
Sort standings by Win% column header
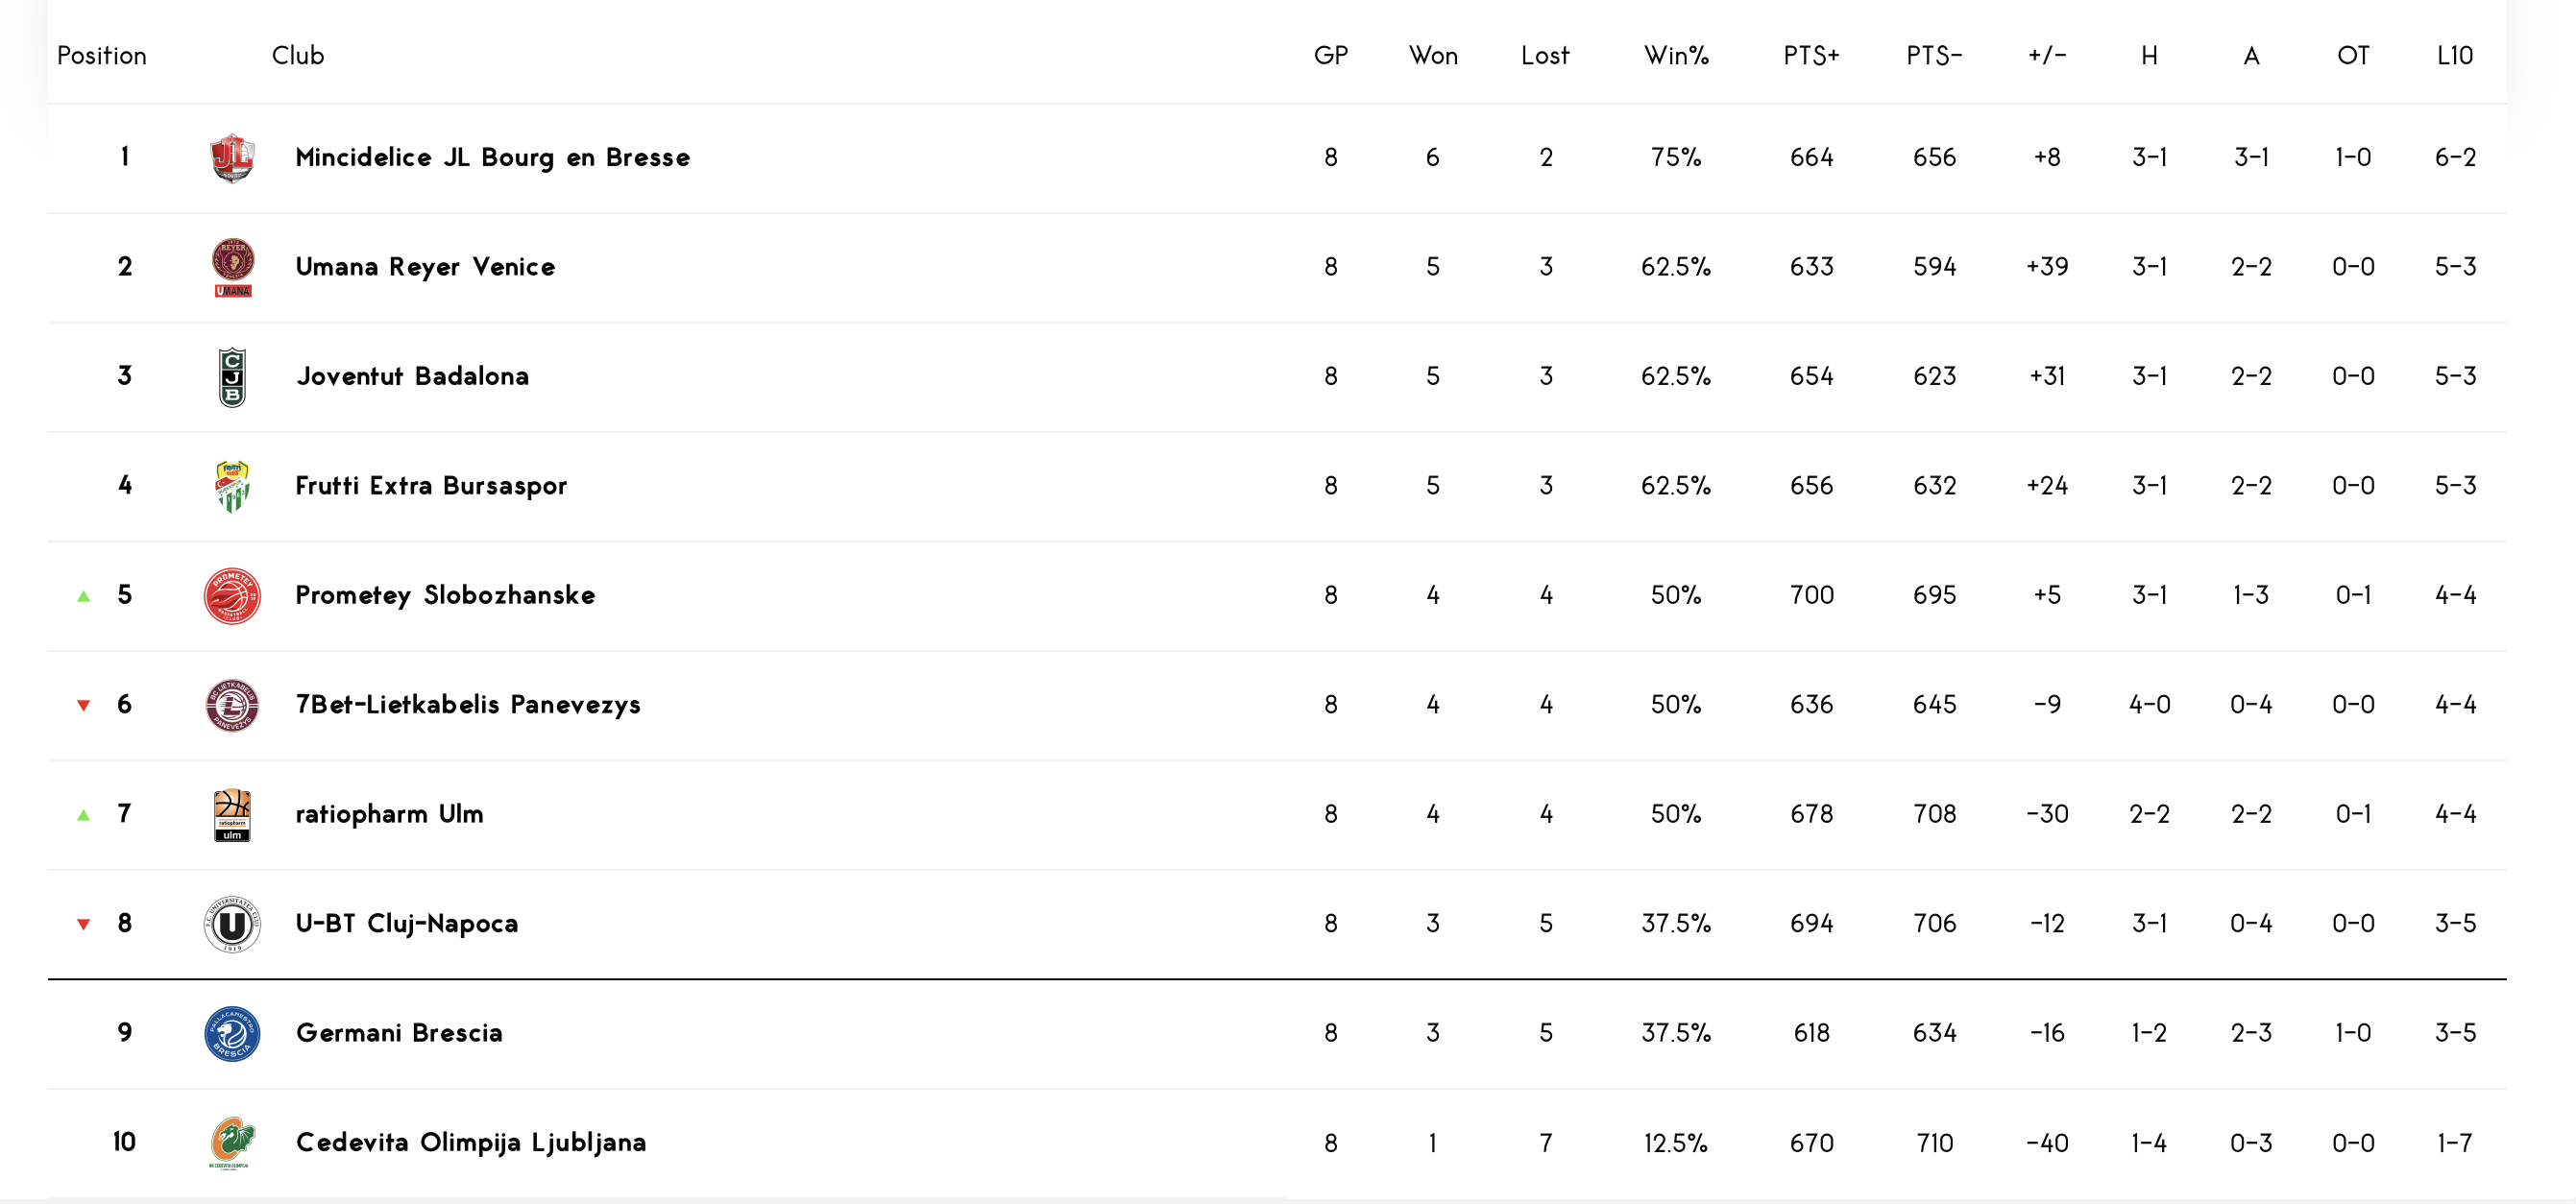coord(1676,56)
